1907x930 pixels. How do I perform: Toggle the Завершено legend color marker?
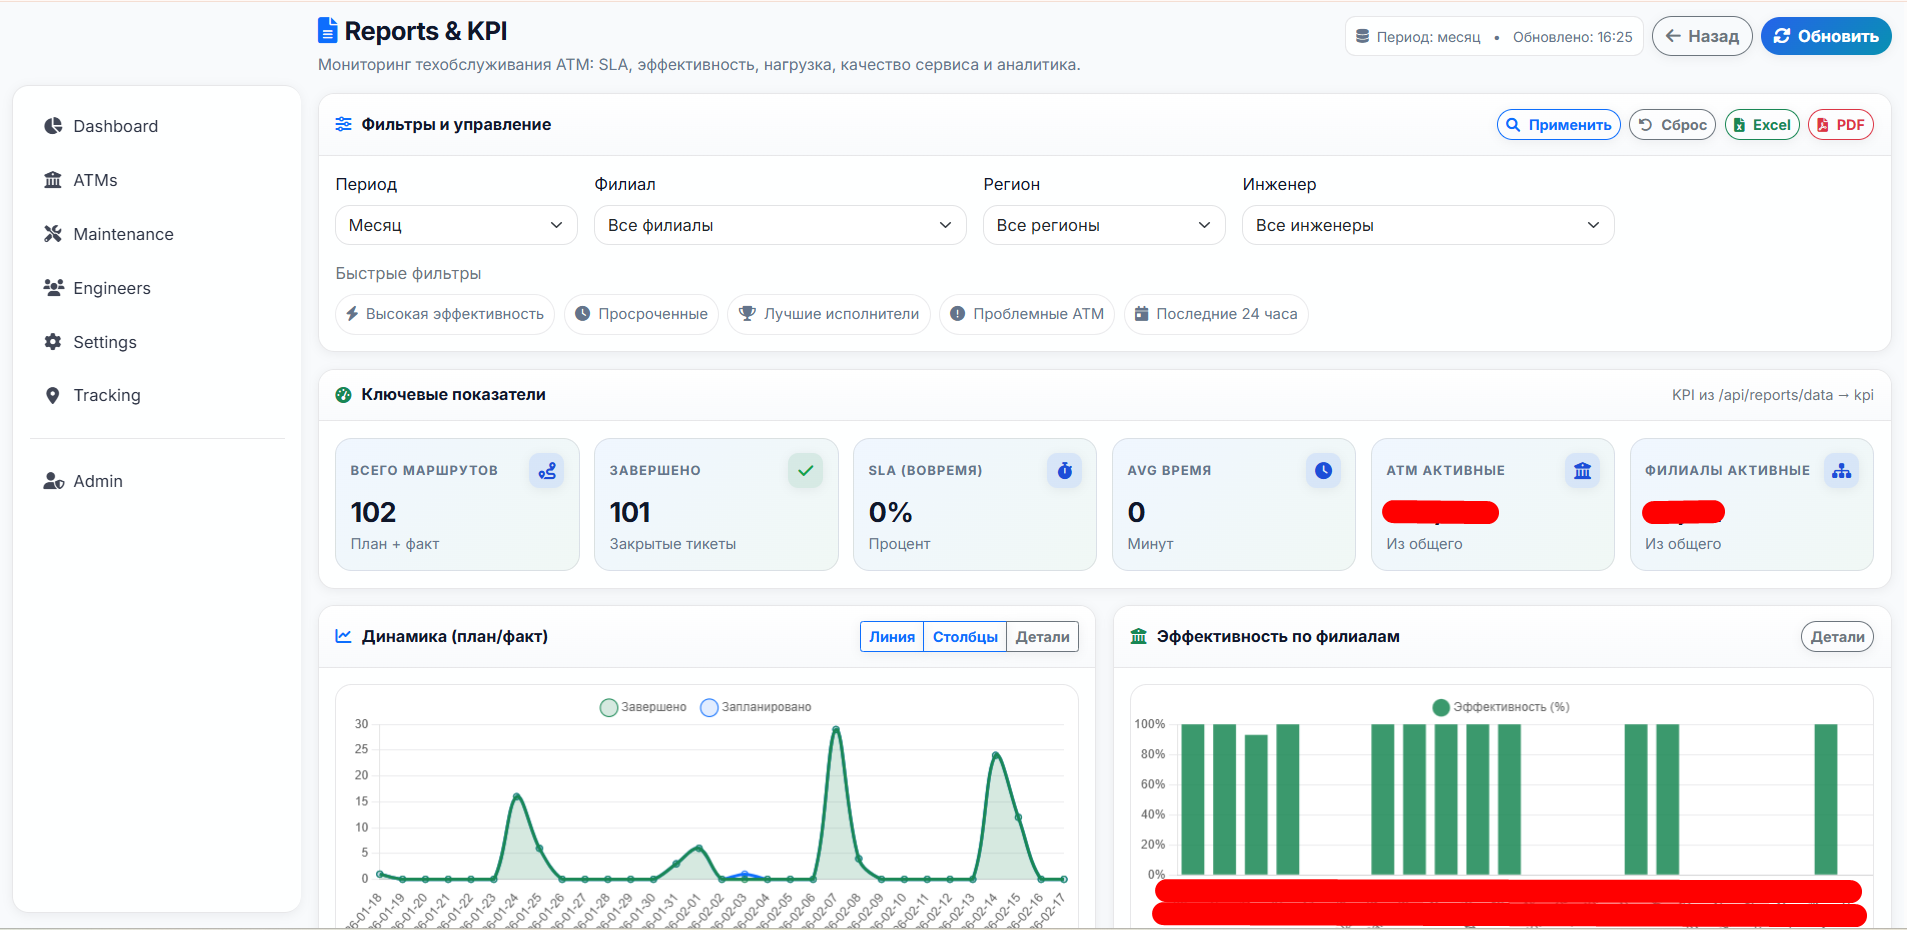coord(608,707)
